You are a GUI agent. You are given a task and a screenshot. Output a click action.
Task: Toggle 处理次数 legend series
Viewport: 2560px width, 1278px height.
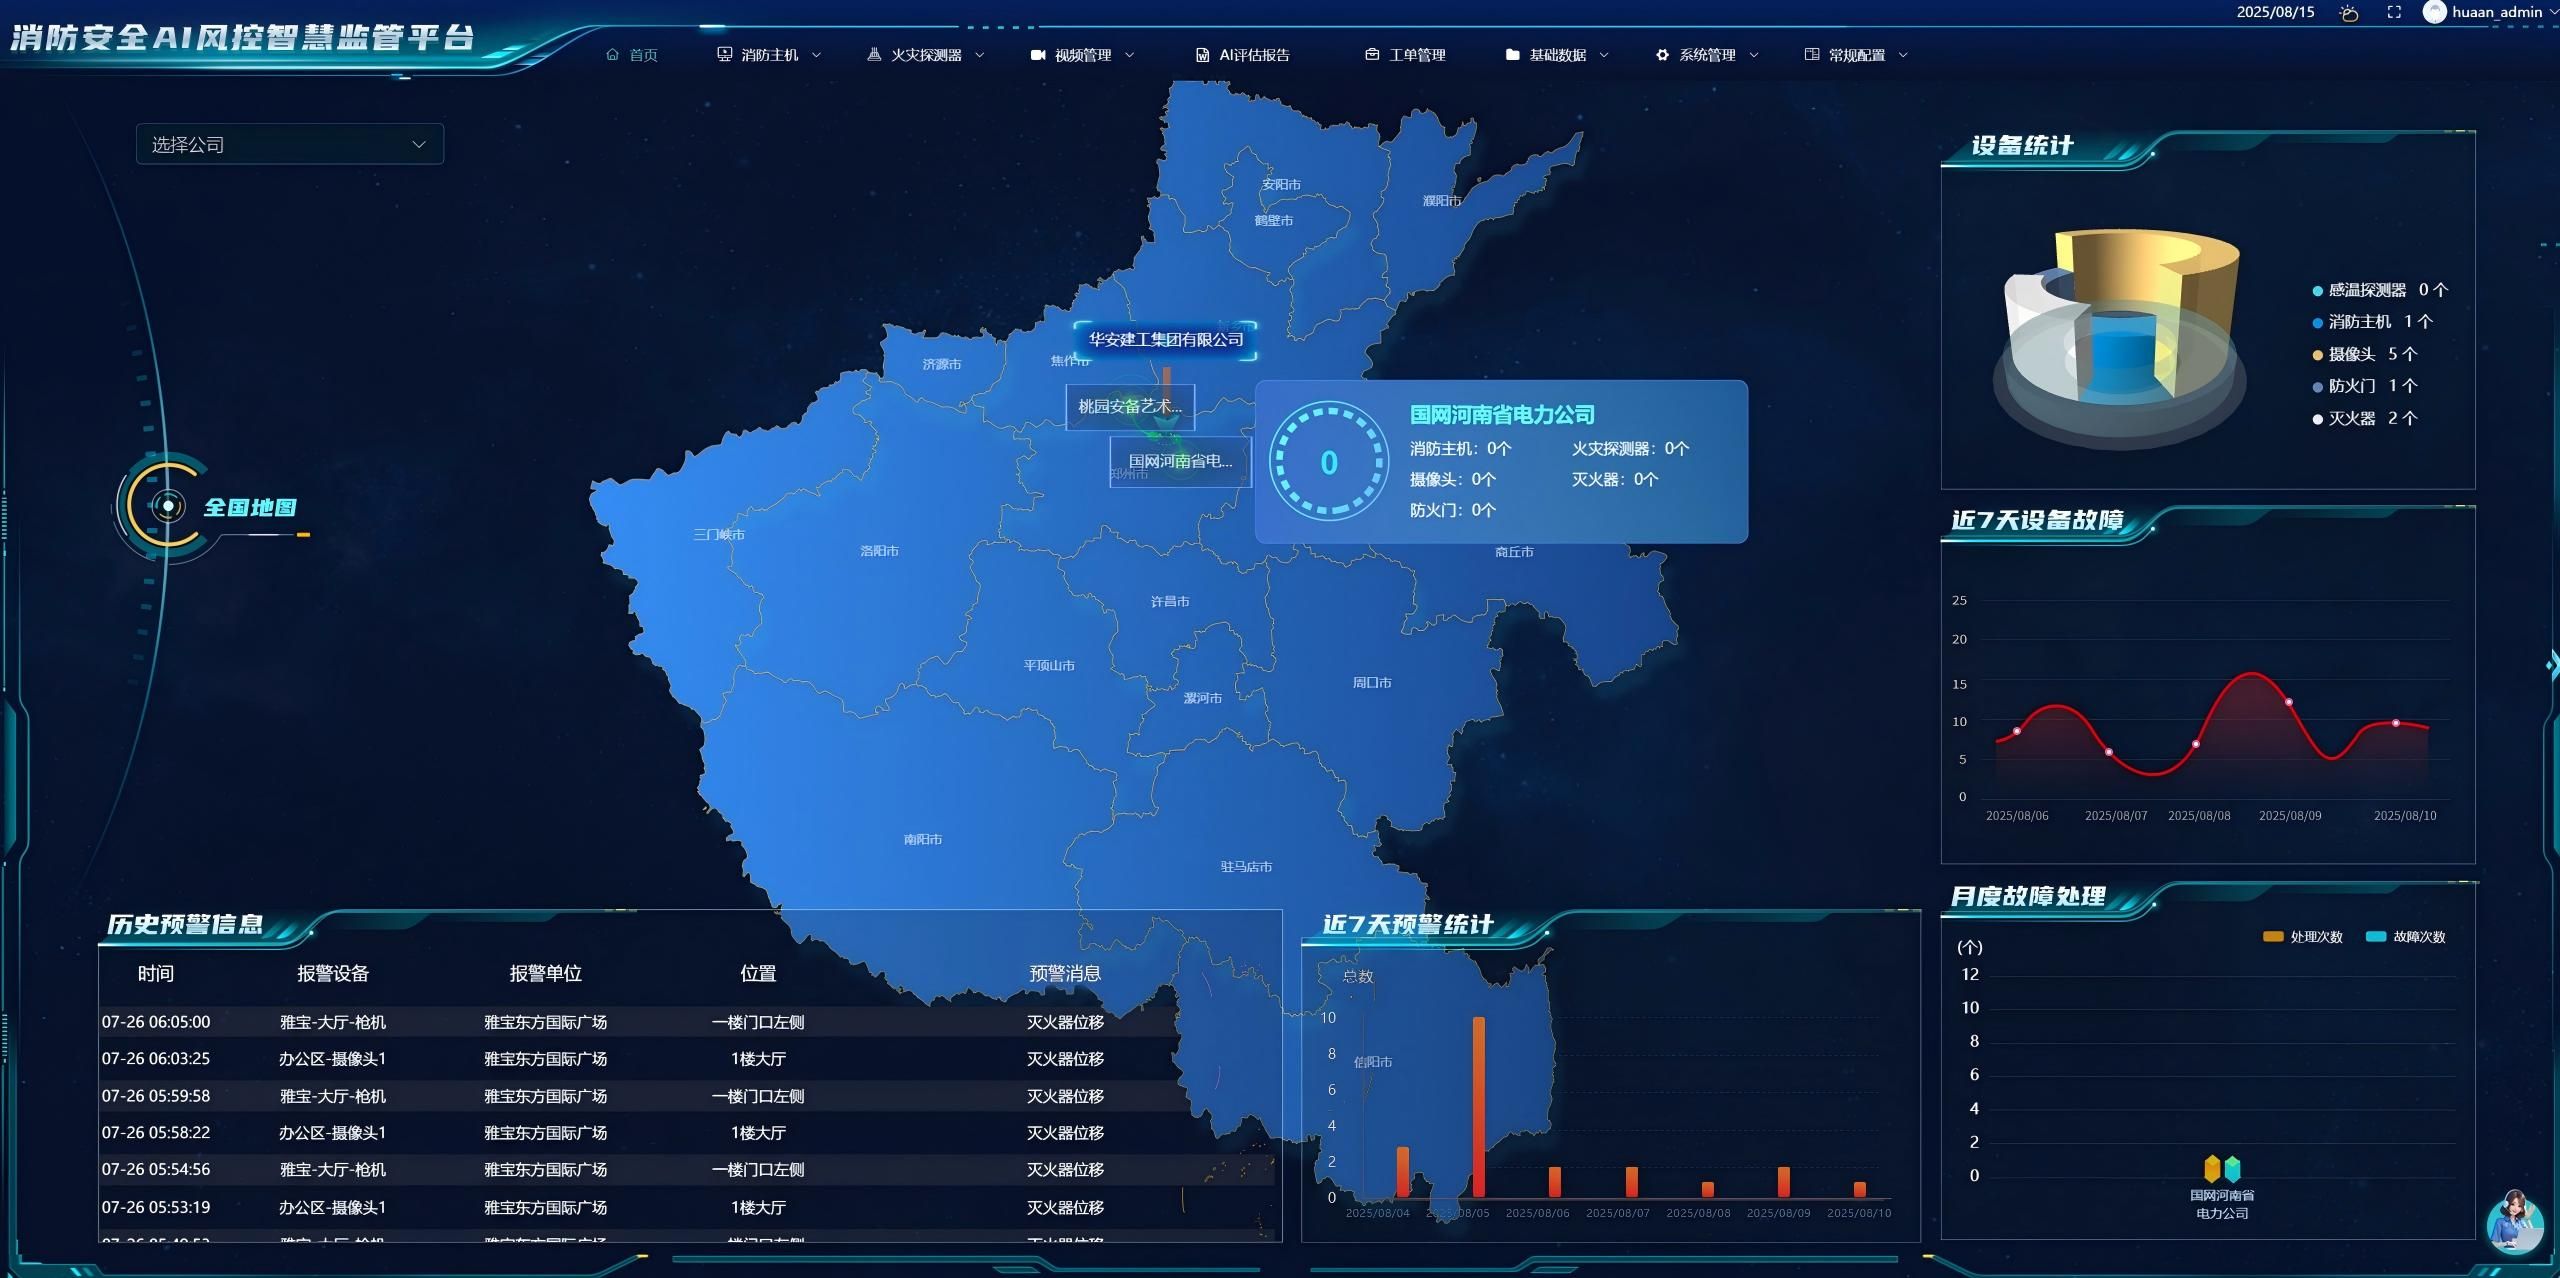tap(2302, 937)
